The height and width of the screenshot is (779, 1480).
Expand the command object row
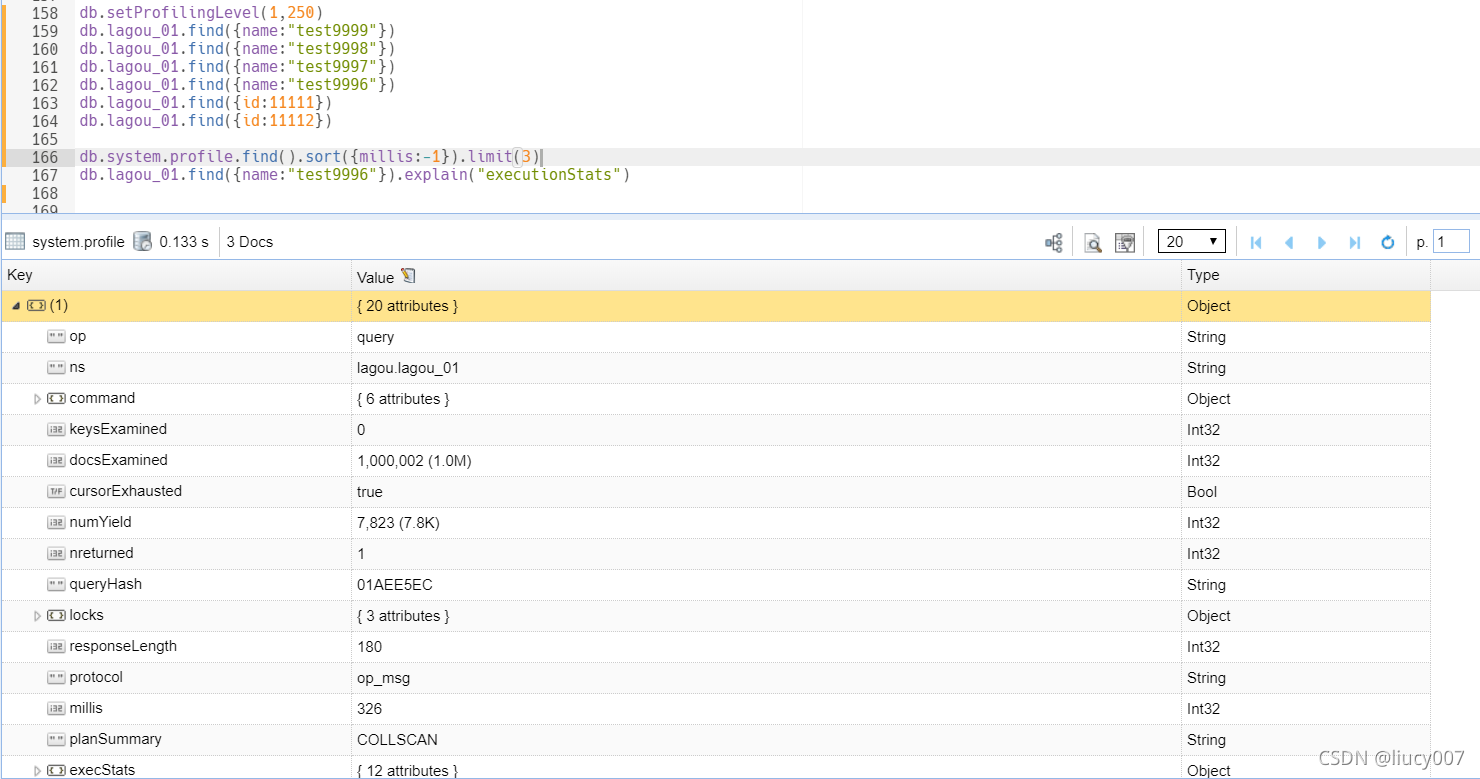(38, 399)
